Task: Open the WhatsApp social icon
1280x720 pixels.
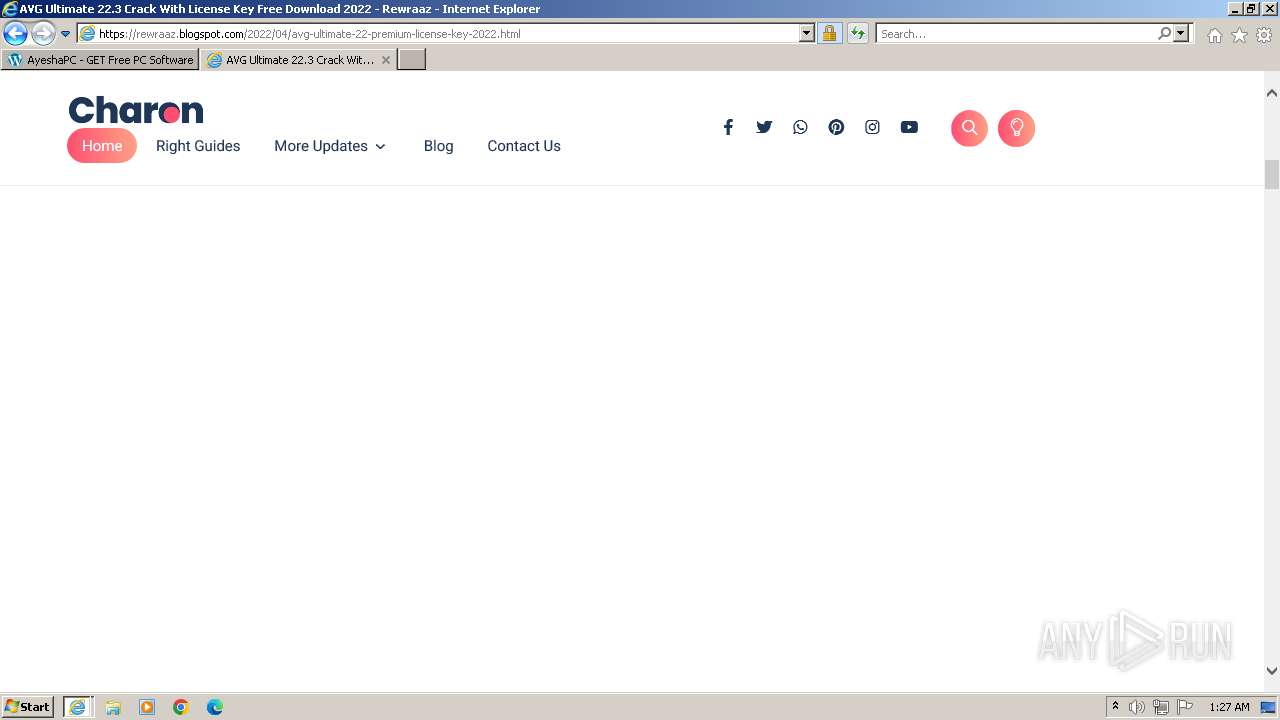Action: coord(800,127)
